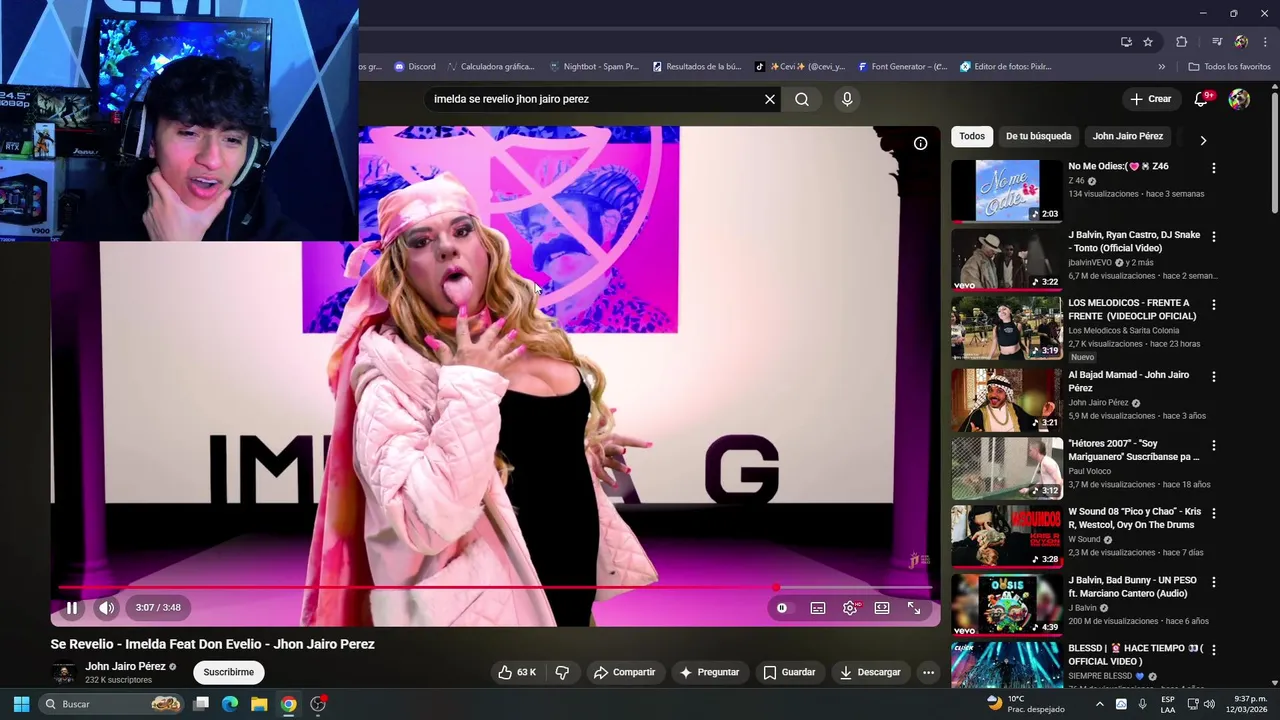Open options for Hétores 2007 video
The image size is (1280, 720).
tap(1214, 445)
